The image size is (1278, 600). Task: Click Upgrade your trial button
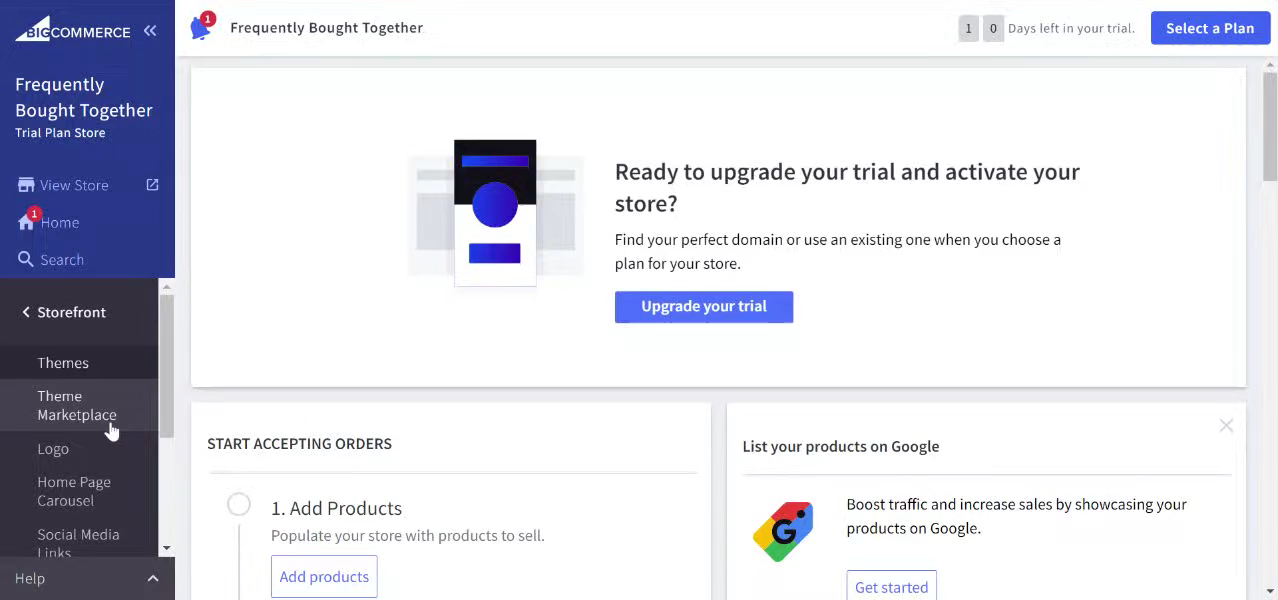point(704,307)
